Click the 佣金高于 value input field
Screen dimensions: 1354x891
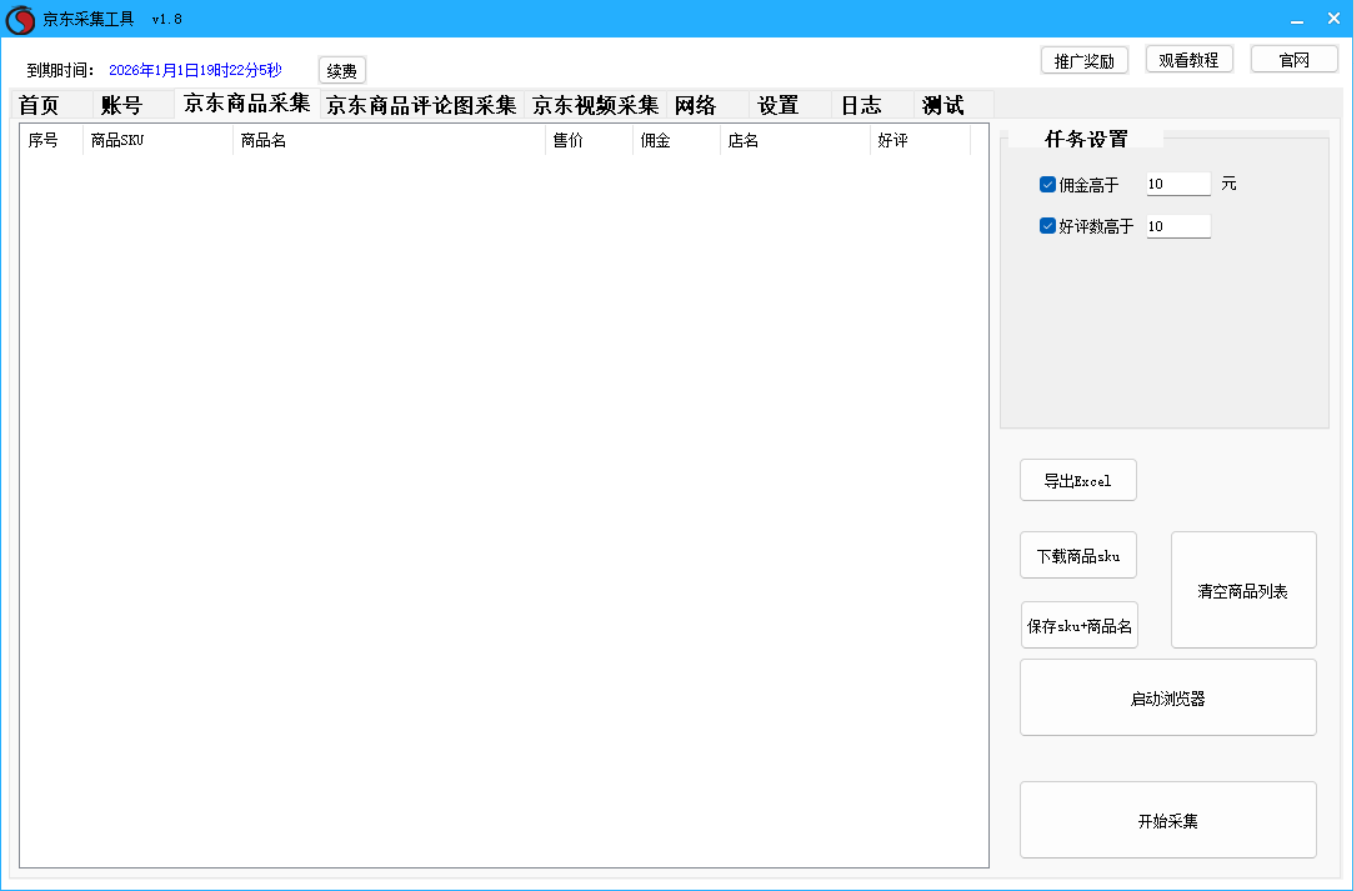coord(1177,184)
